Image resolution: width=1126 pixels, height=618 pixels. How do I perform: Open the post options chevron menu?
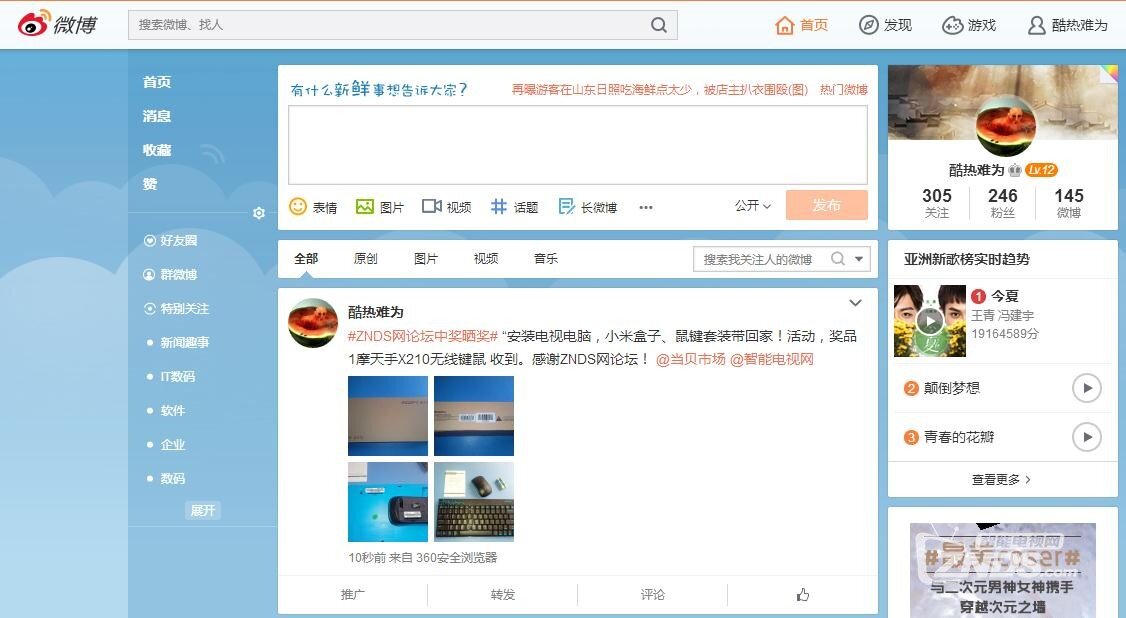pos(855,303)
